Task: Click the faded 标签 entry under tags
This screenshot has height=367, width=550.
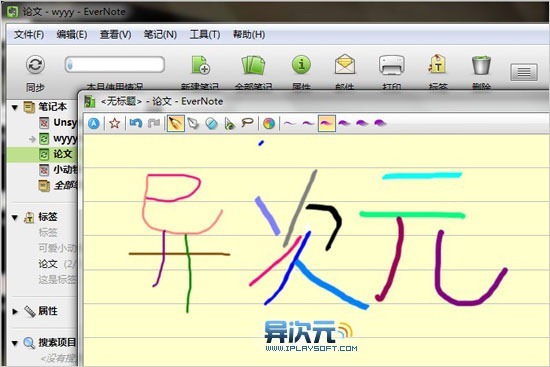Action: 48,232
